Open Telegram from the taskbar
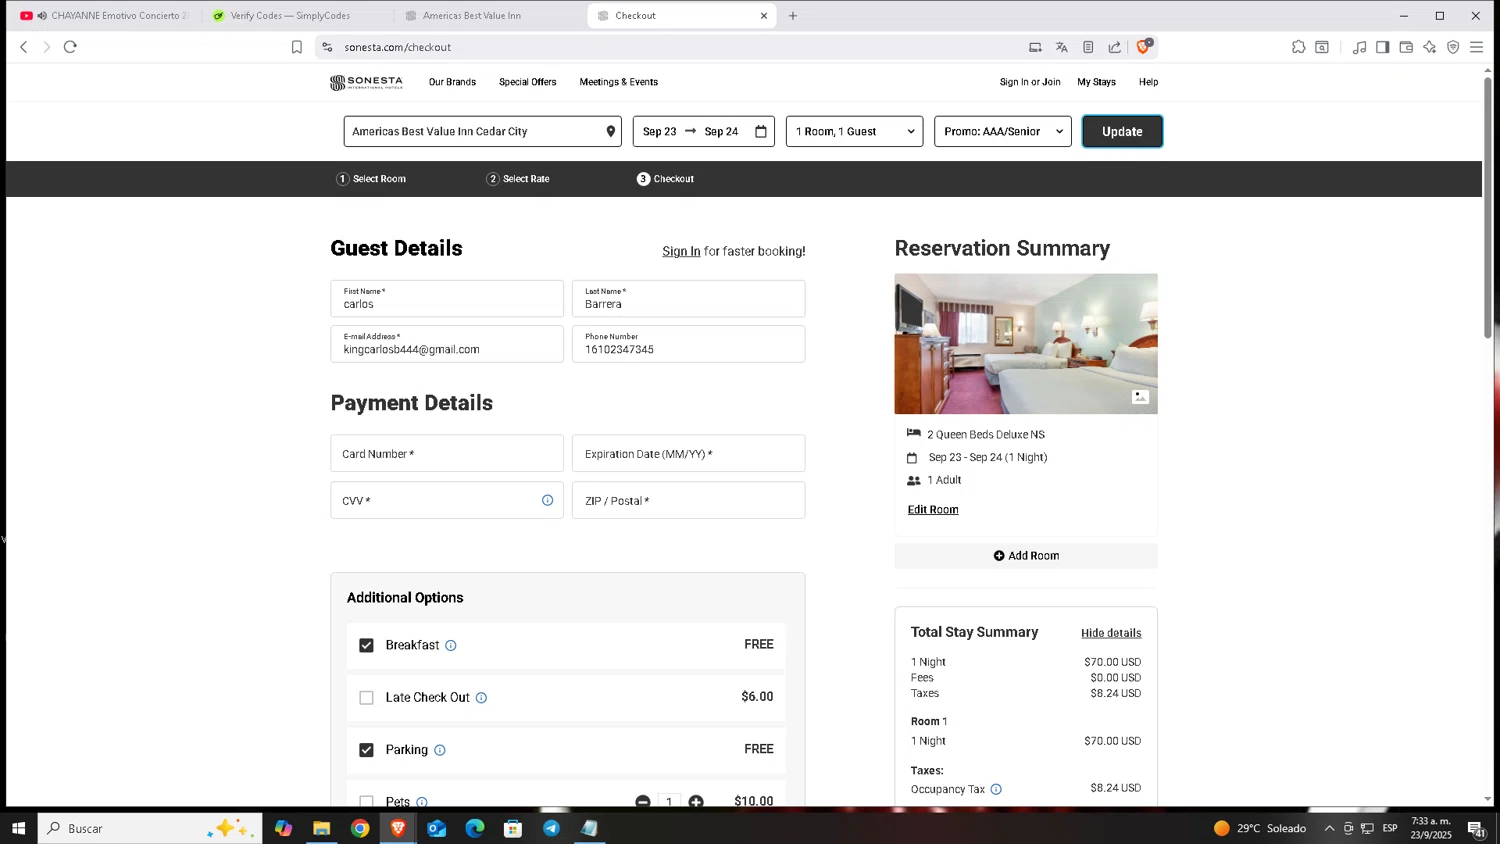The width and height of the screenshot is (1500, 844). click(x=551, y=828)
